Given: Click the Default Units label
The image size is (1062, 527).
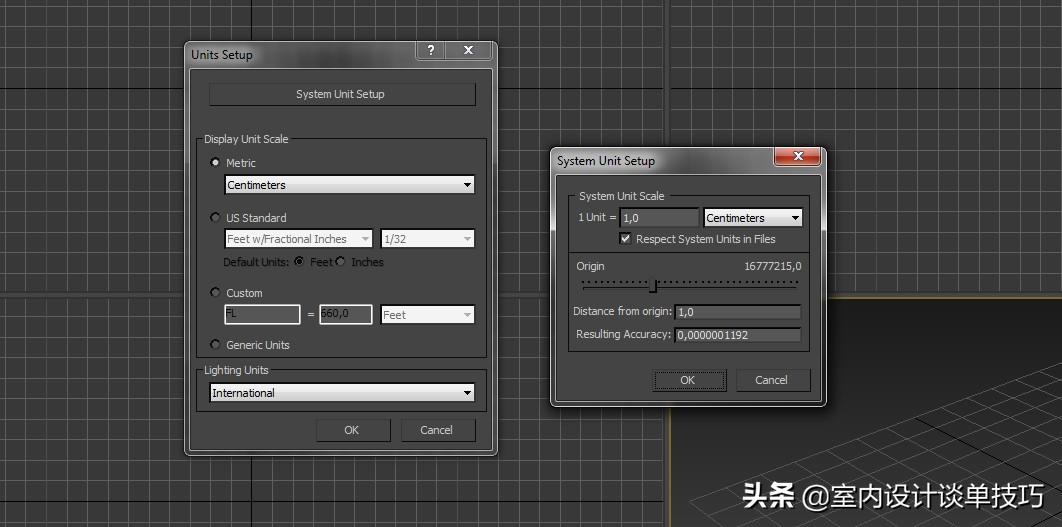Looking at the screenshot, I should click(257, 262).
